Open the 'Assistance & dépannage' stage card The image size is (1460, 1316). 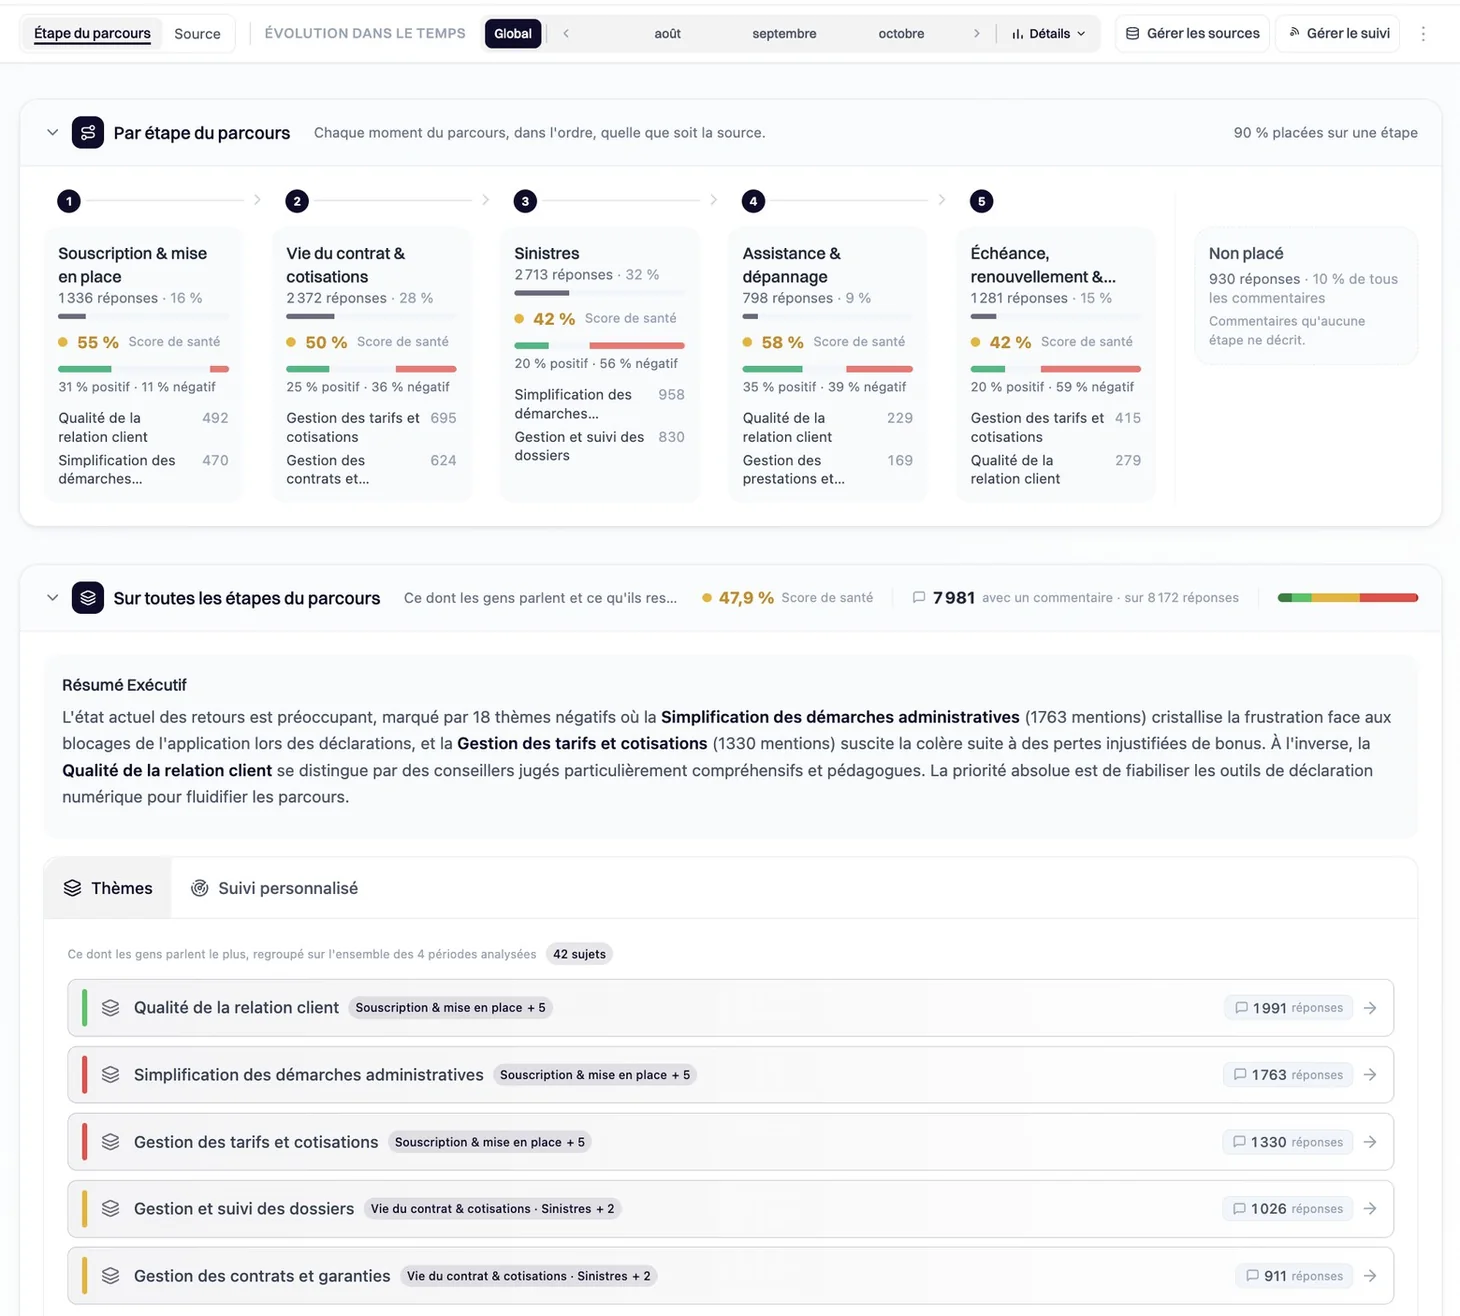[827, 365]
